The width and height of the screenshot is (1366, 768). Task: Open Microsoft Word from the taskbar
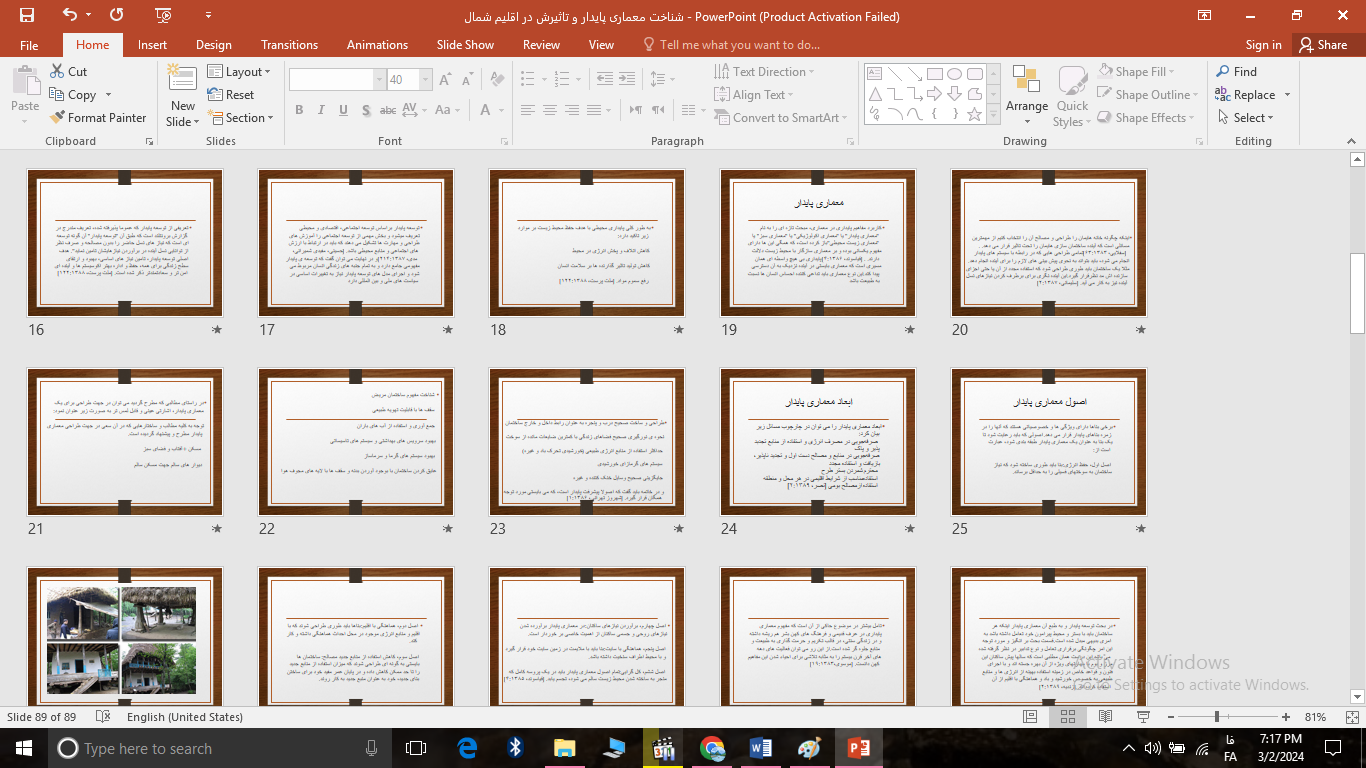click(x=761, y=748)
